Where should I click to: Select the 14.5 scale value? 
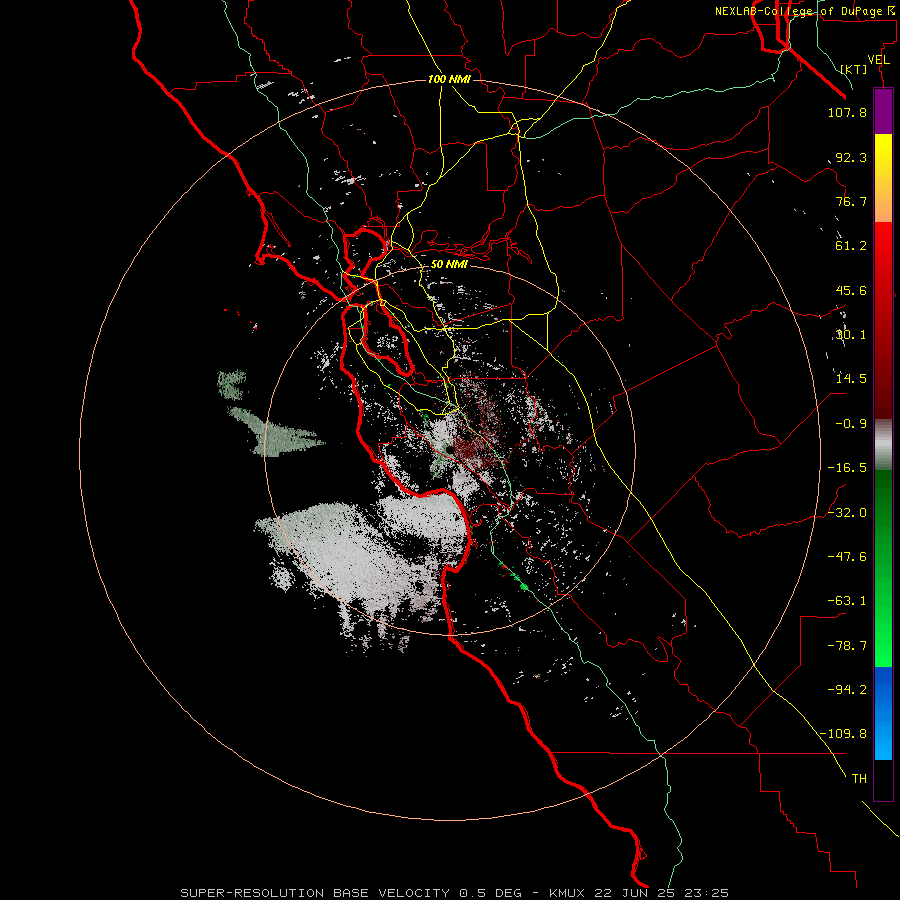pos(851,379)
